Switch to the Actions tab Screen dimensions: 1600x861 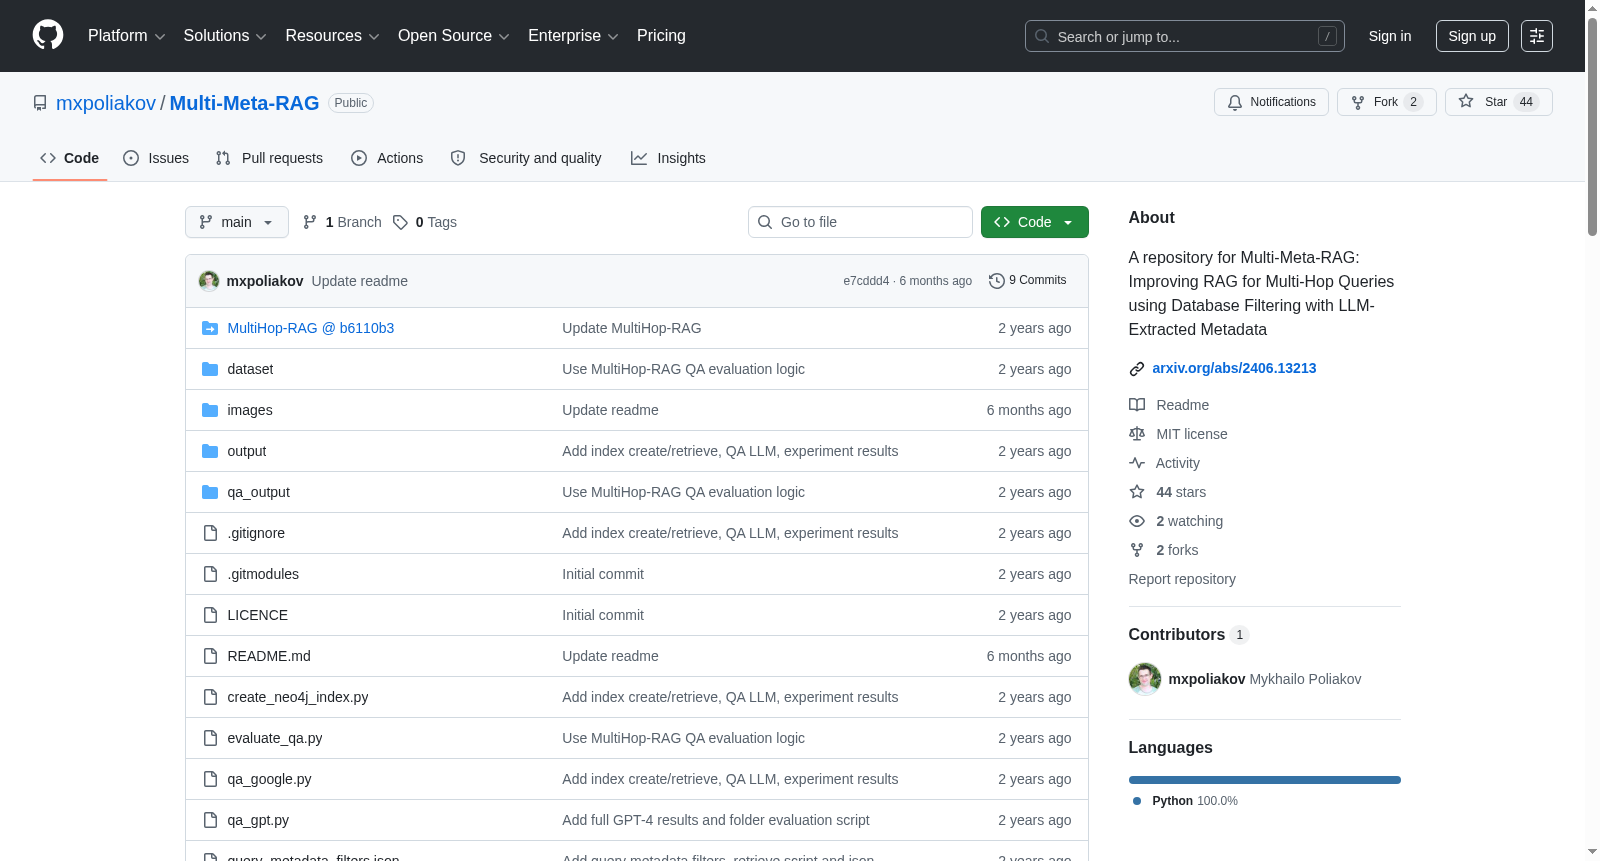[387, 158]
